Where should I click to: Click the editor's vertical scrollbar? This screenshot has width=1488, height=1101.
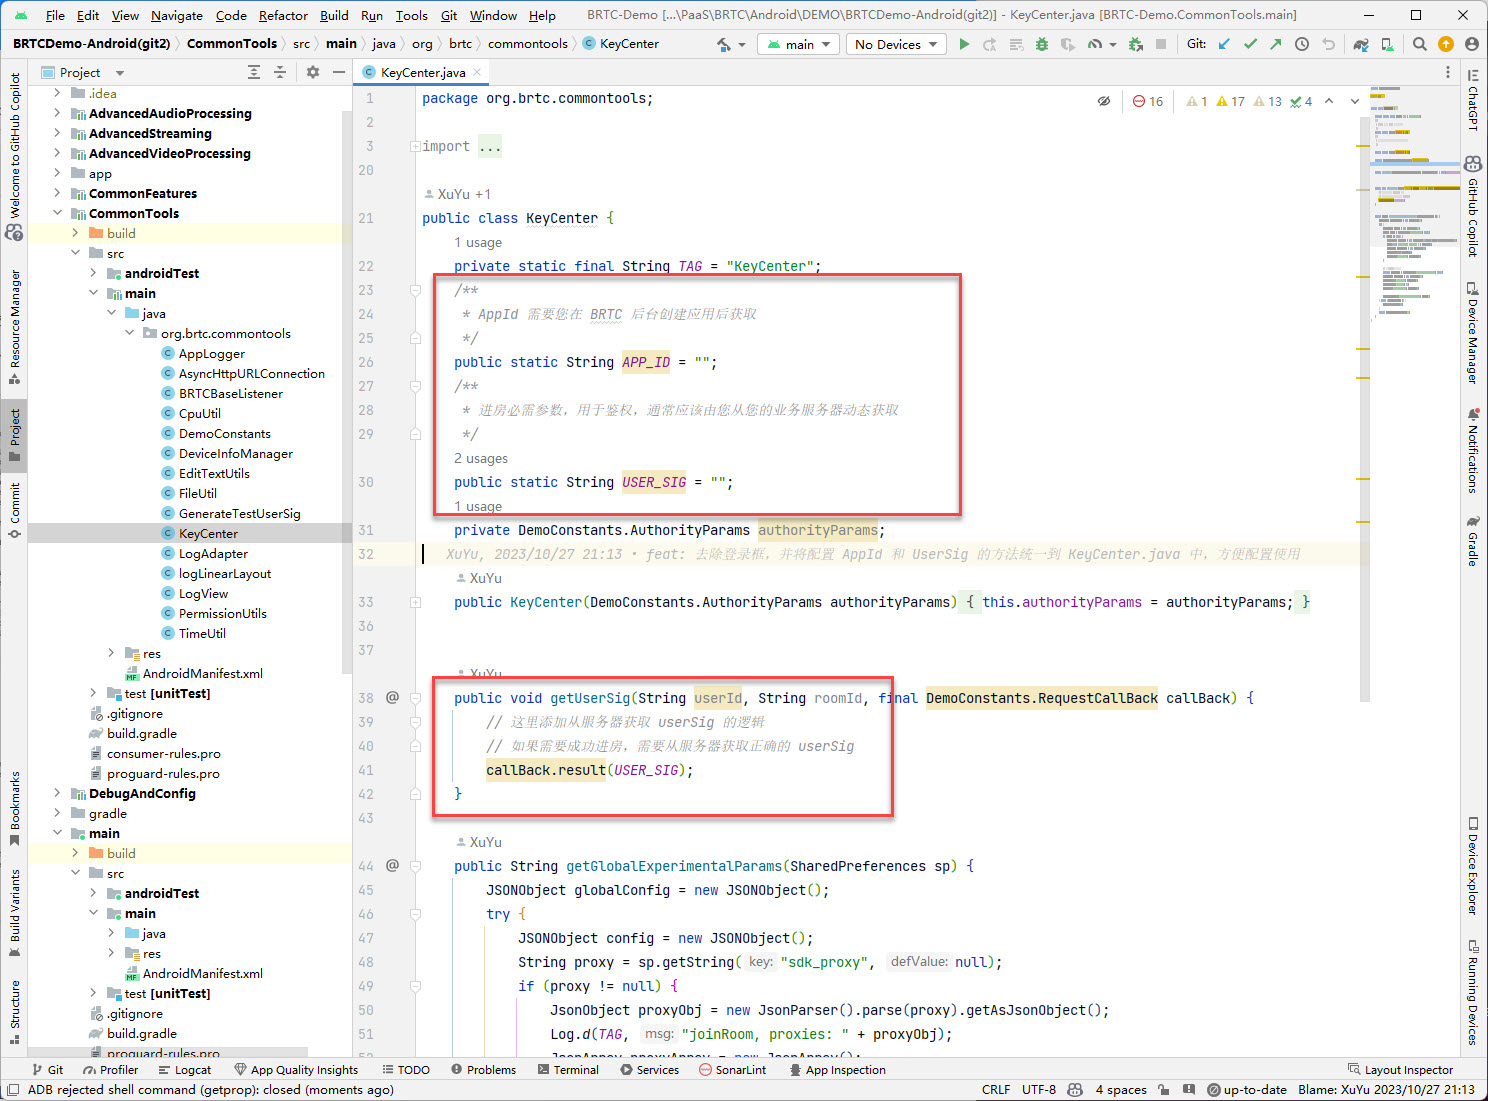click(1364, 400)
